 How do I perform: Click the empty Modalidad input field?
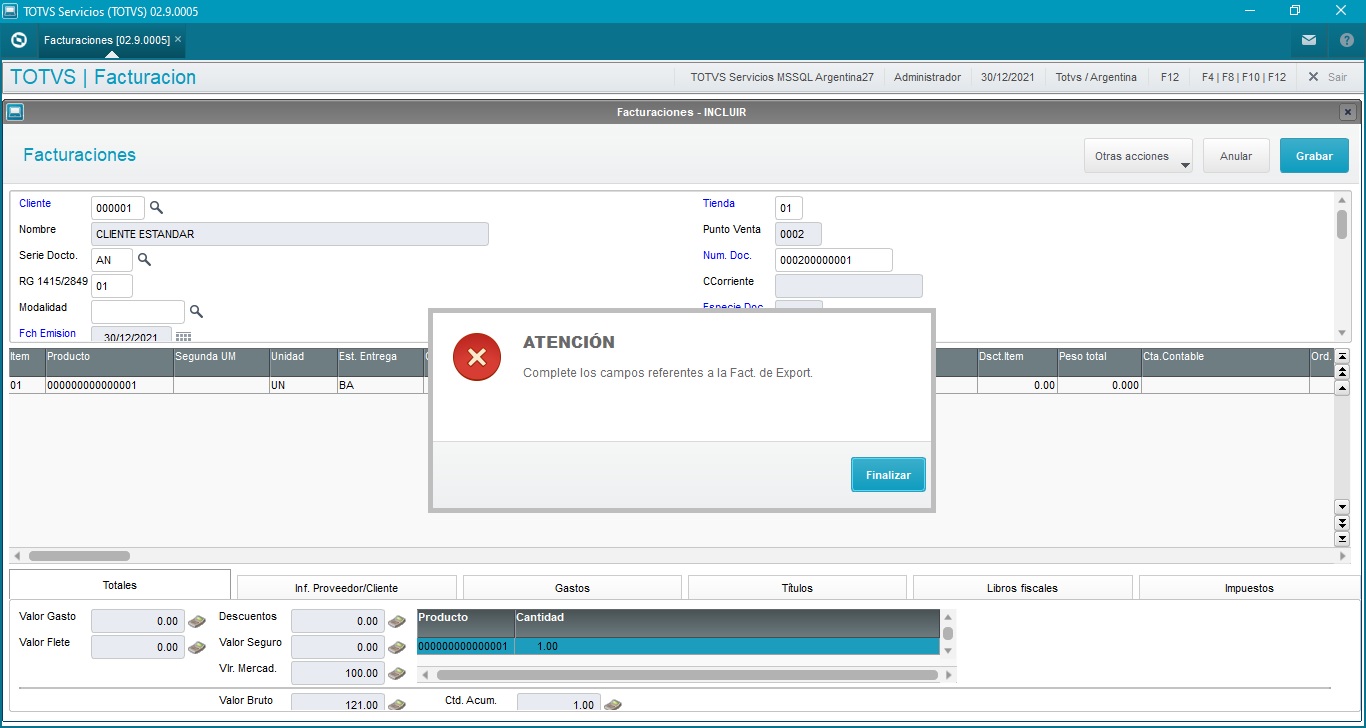[x=138, y=312]
